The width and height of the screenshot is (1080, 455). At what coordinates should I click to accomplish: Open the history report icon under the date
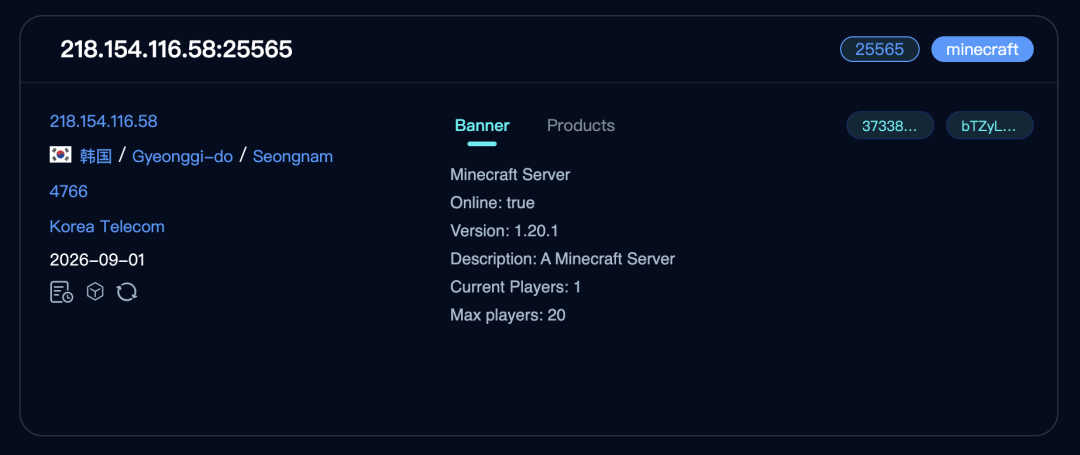pos(61,292)
